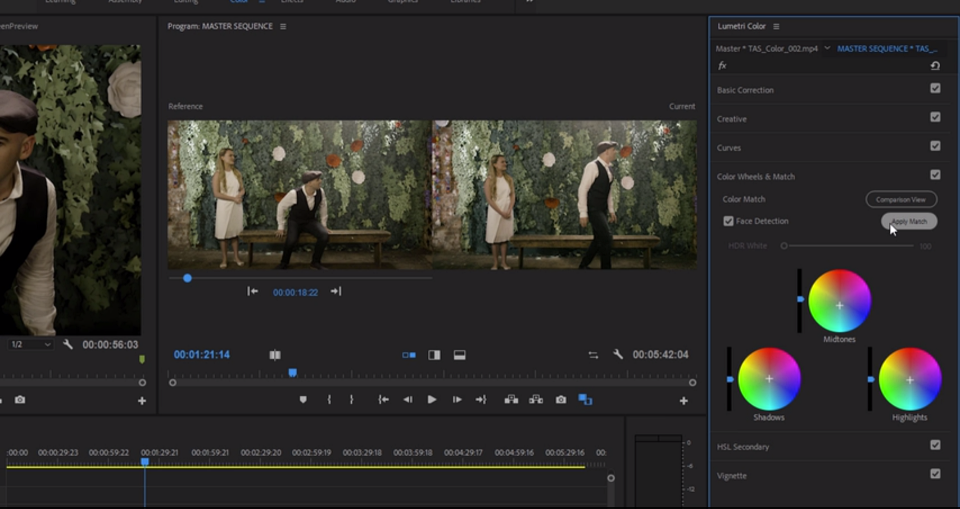Swap the Reference and Current sides

point(593,355)
